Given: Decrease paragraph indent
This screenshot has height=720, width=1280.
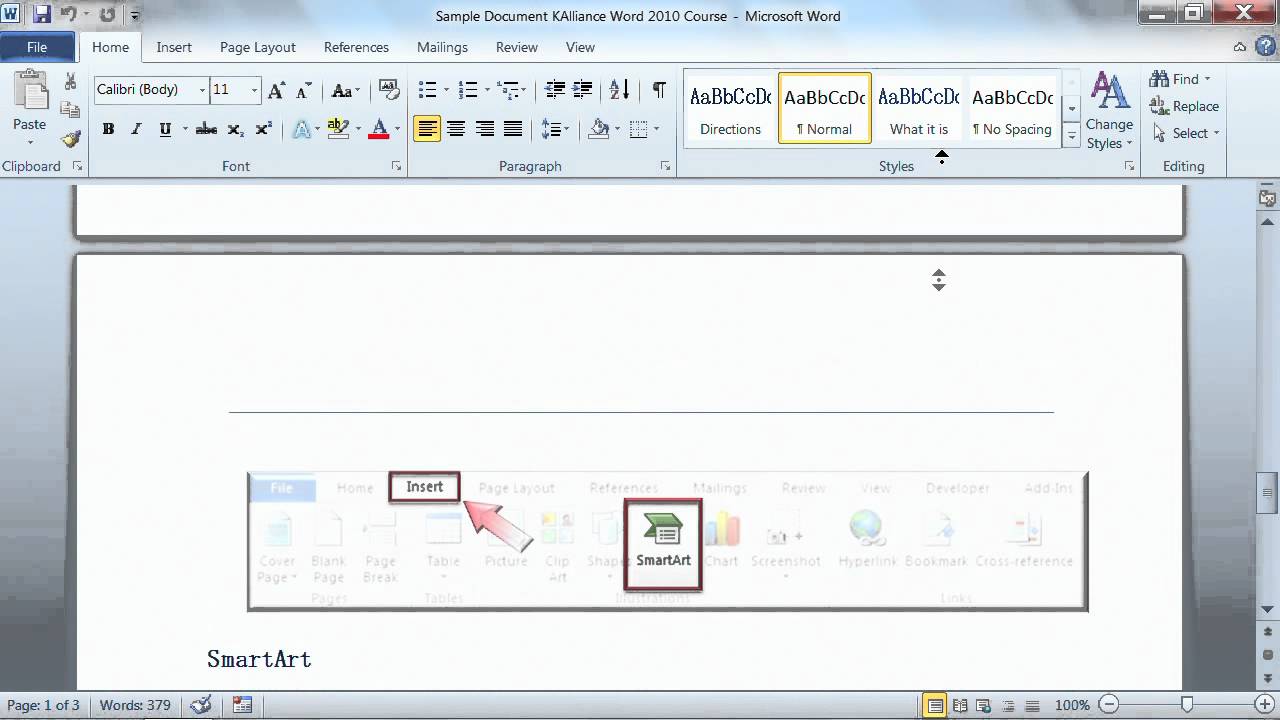Looking at the screenshot, I should point(555,90).
